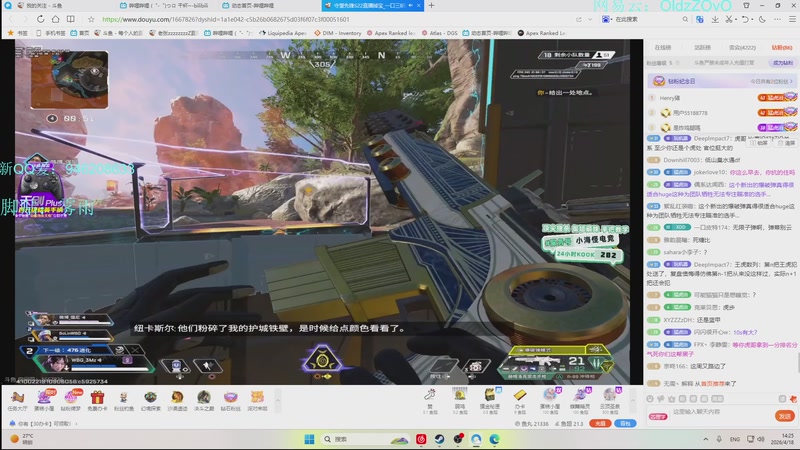Screen dimensions: 800x450
Task: Open a new browser tab
Action: [431, 6]
